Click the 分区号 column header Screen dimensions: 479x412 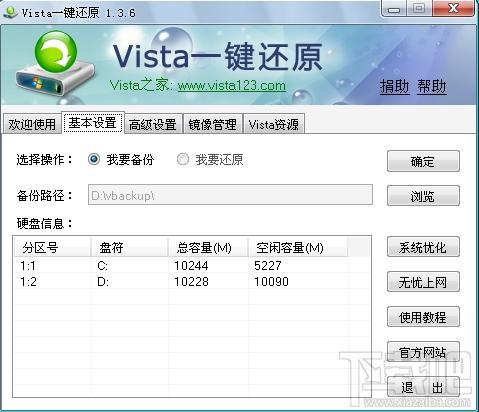coord(52,247)
